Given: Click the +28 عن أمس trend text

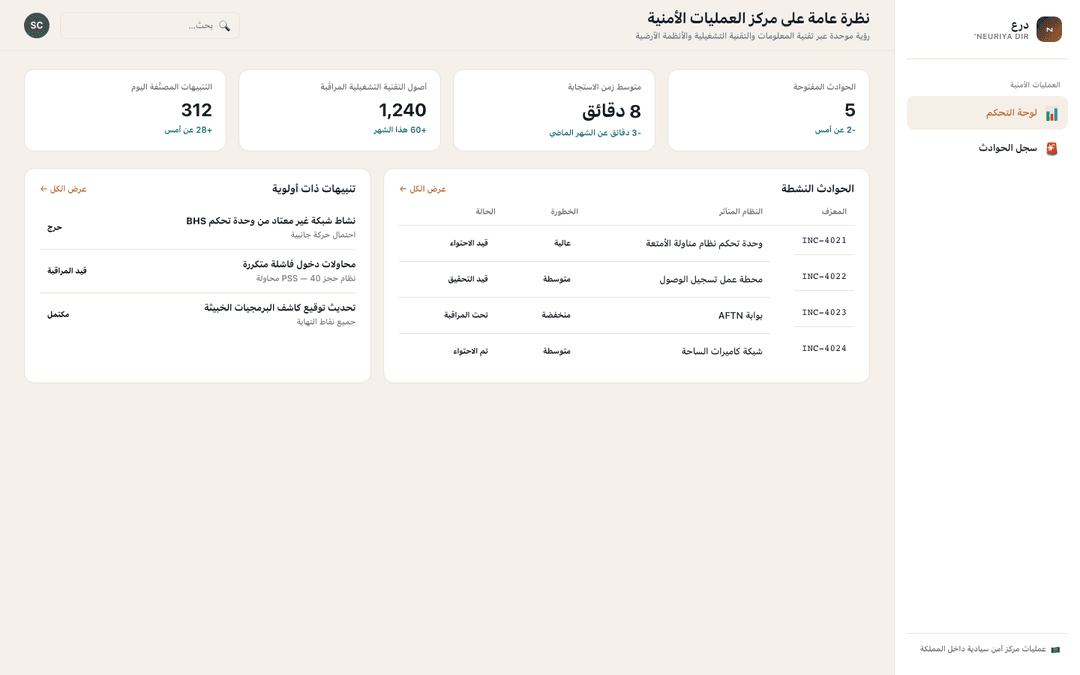Looking at the screenshot, I should [x=188, y=130].
